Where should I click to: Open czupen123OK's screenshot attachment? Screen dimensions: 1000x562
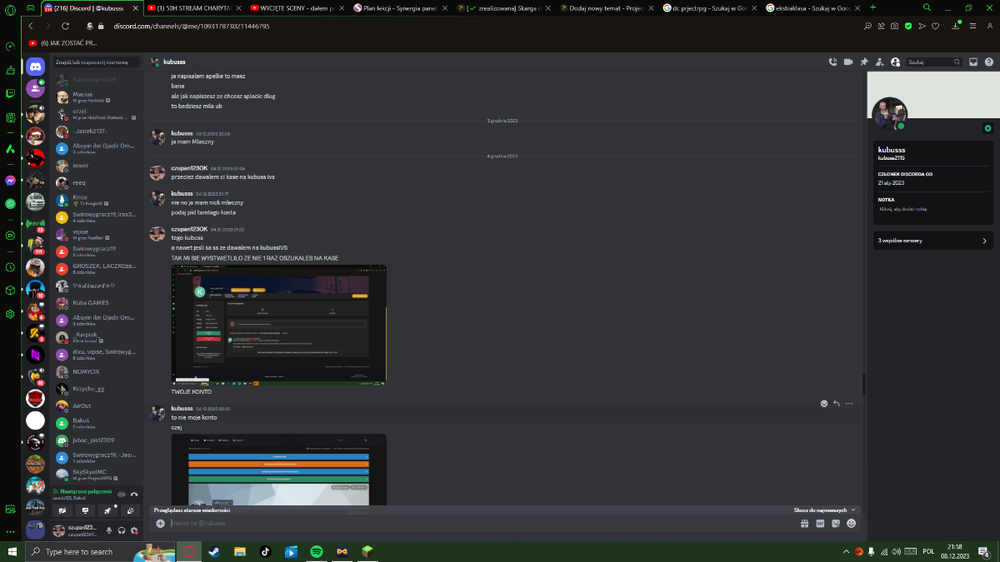click(279, 325)
